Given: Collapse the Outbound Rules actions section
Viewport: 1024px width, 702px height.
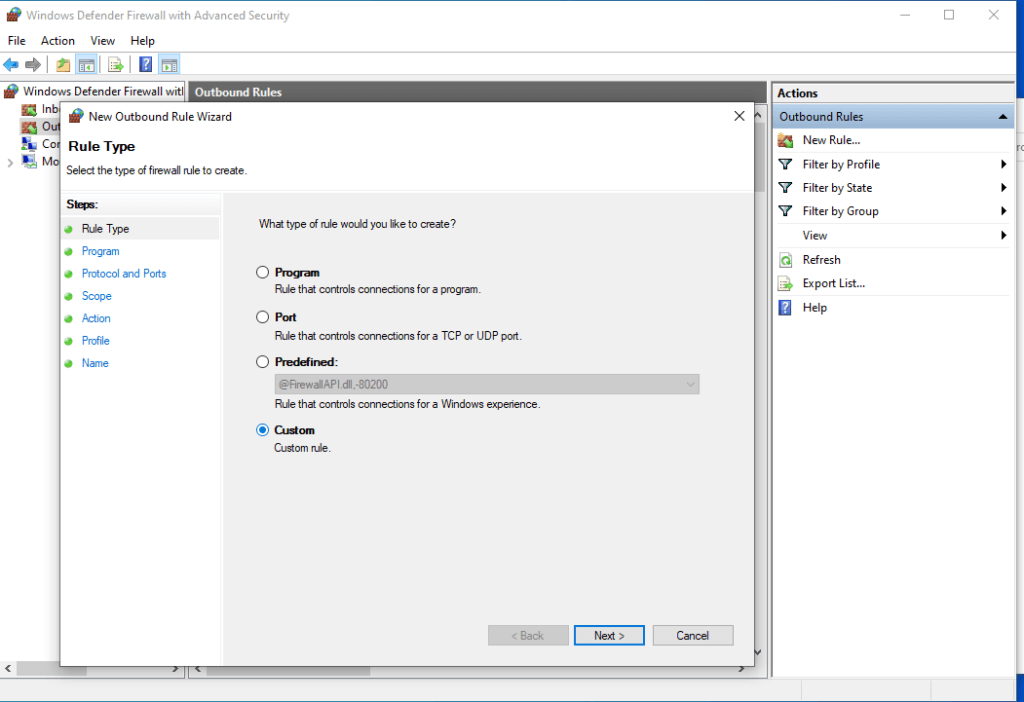Looking at the screenshot, I should click(1002, 117).
